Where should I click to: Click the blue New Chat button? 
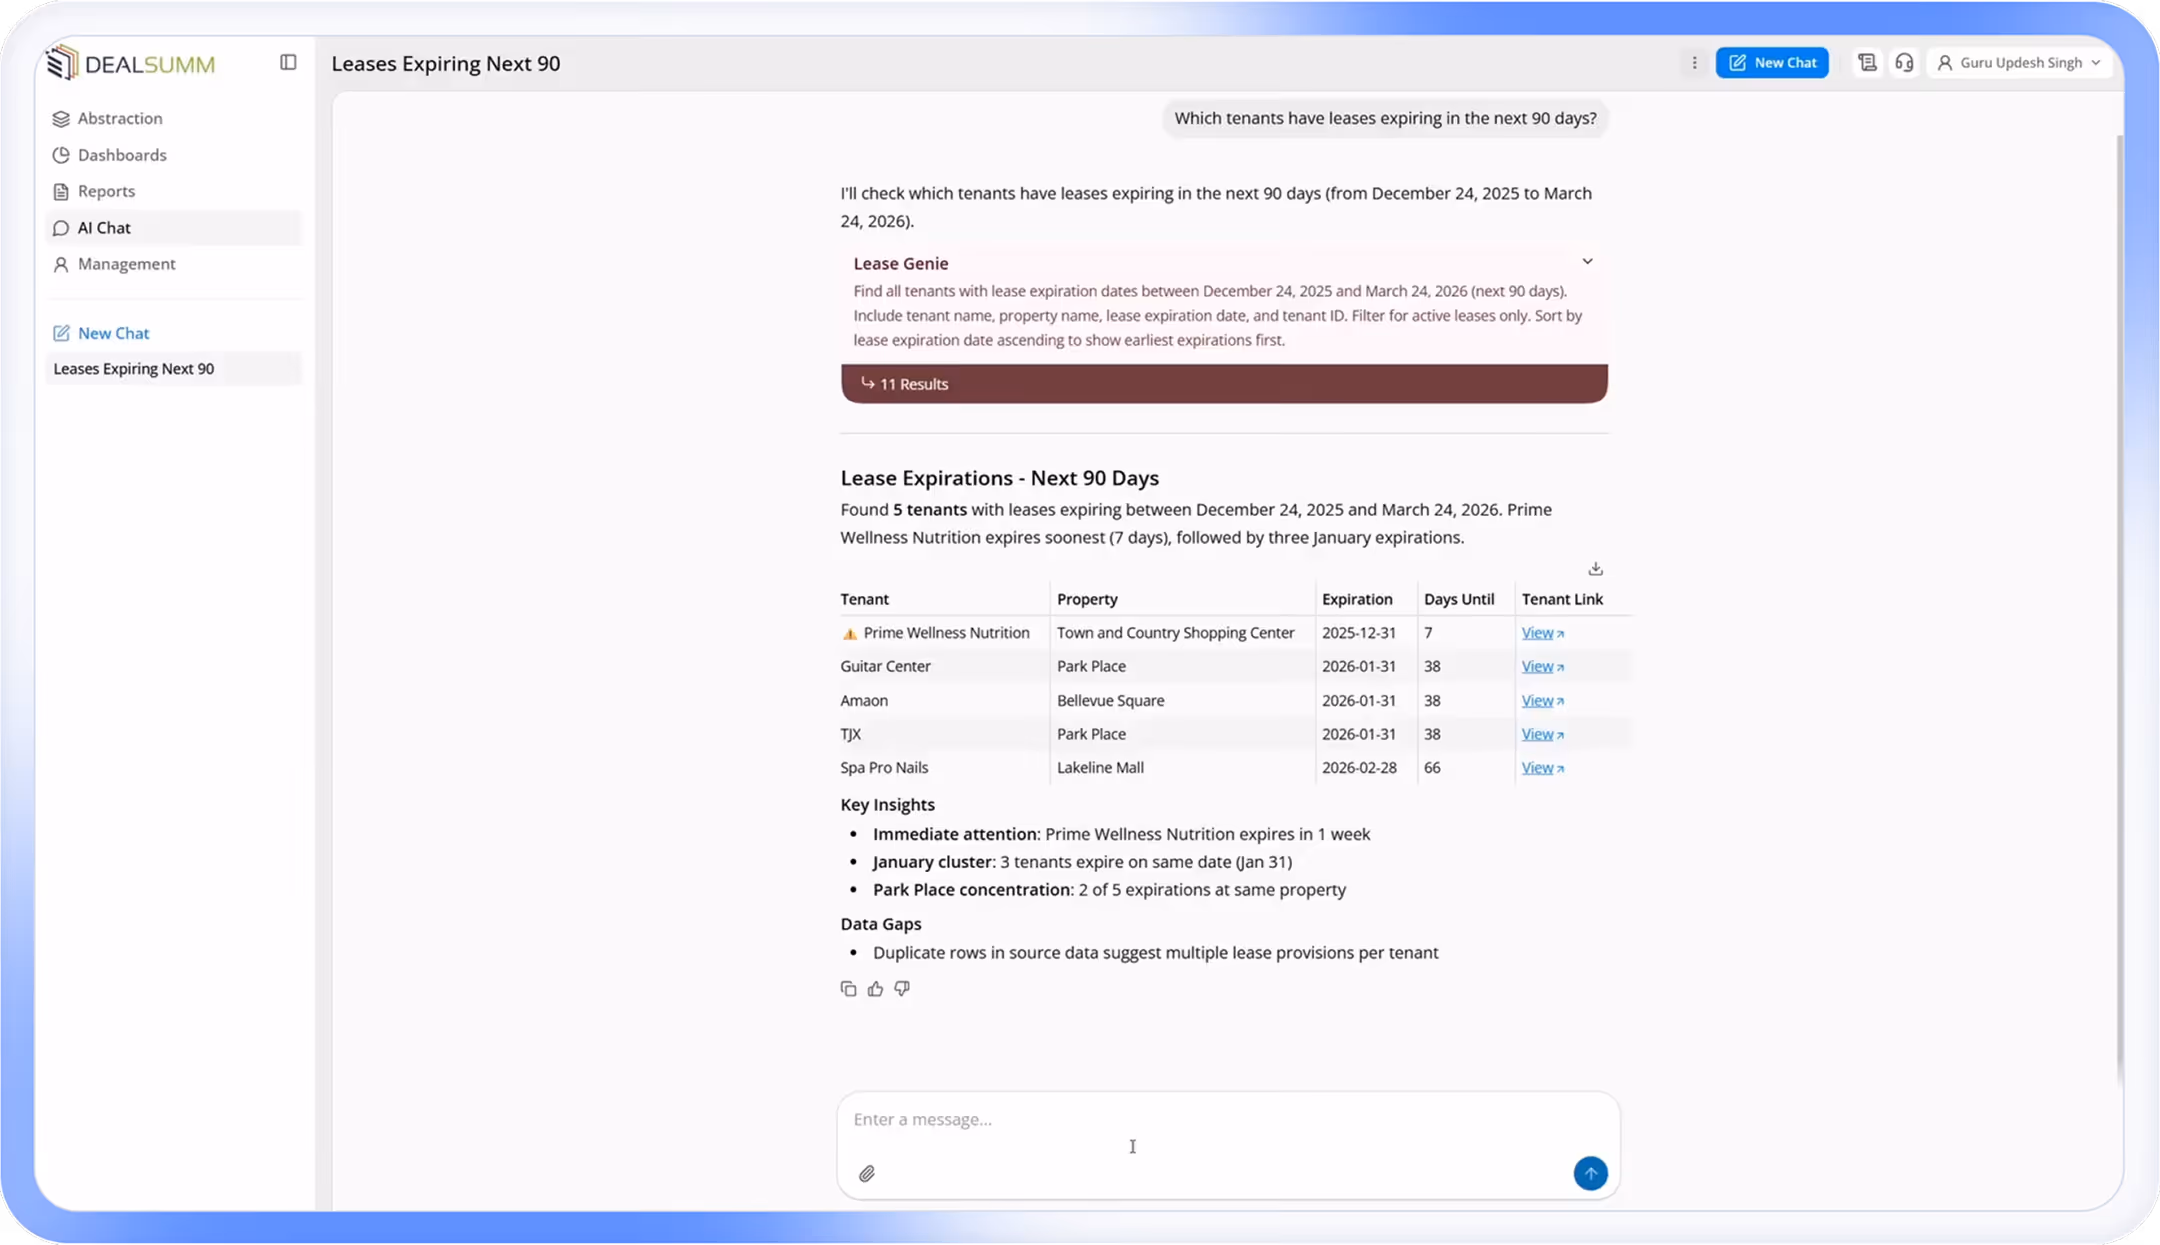[x=1772, y=63]
